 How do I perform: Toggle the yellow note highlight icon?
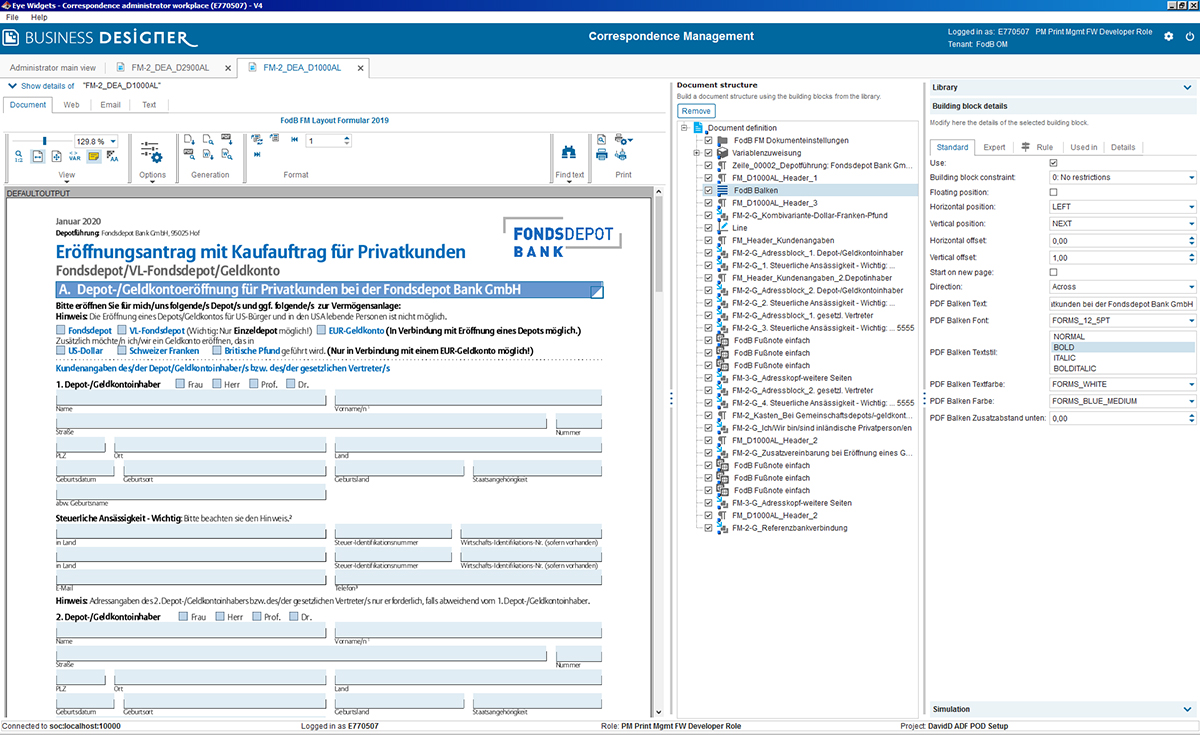point(94,157)
